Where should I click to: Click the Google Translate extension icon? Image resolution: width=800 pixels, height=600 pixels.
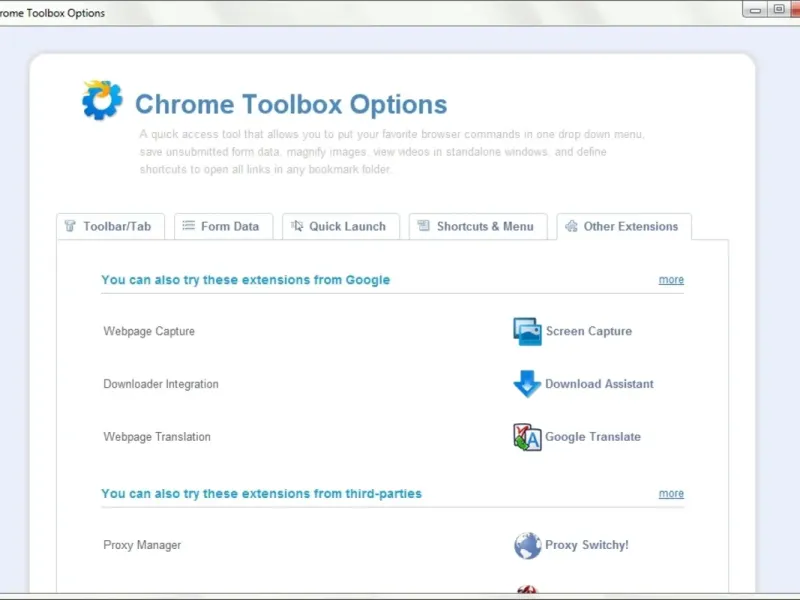pos(527,437)
